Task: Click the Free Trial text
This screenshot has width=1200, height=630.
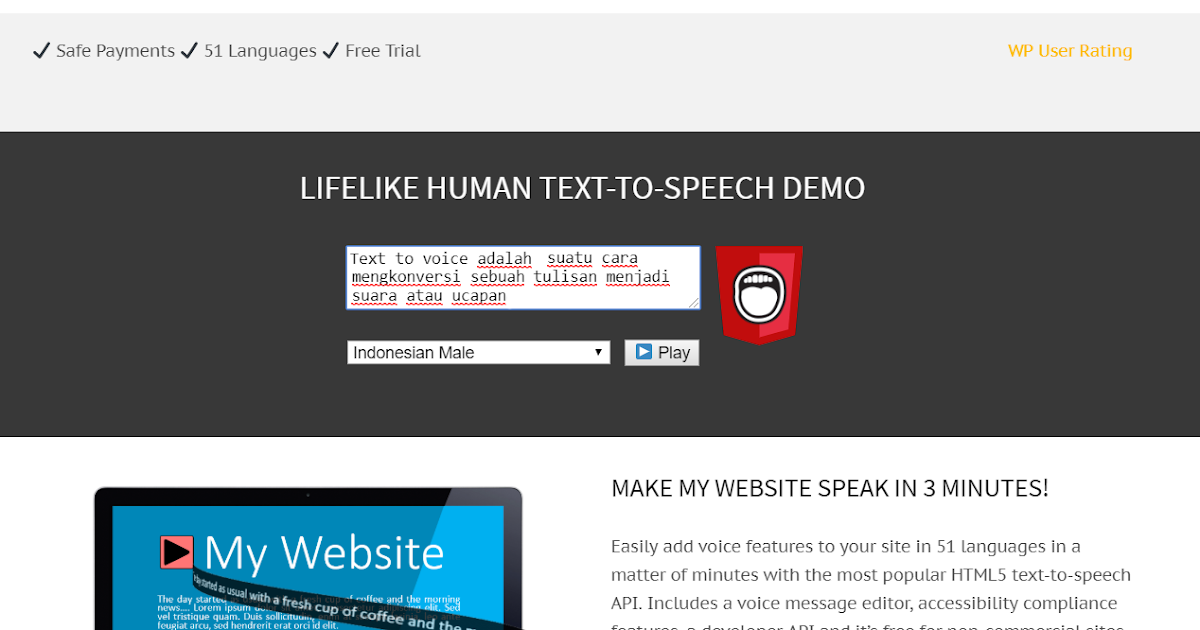Action: (383, 51)
